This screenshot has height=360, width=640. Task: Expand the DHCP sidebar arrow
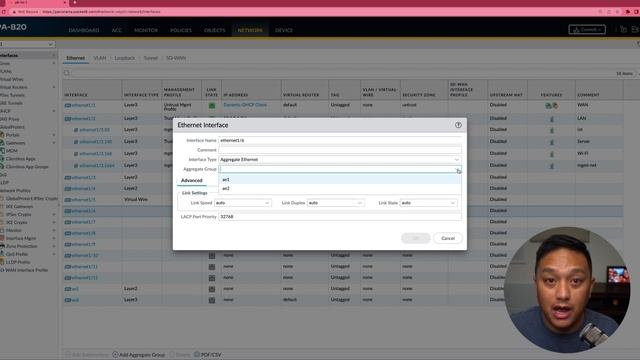[x=53, y=111]
